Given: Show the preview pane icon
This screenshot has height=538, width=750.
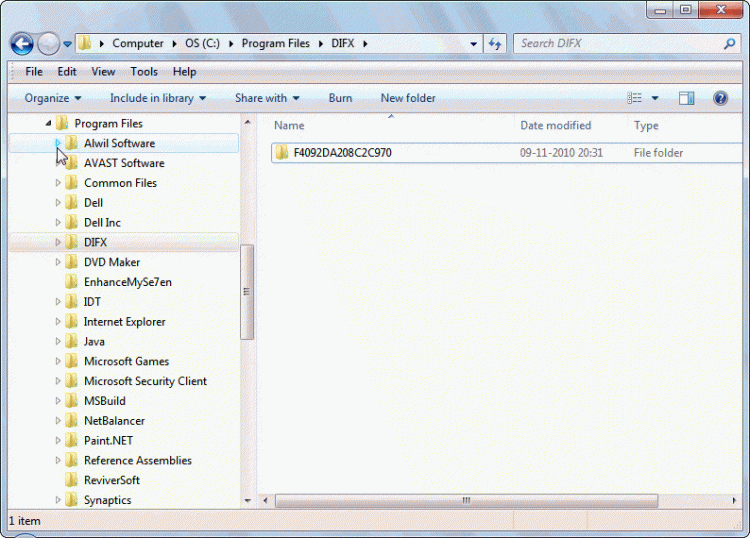Looking at the screenshot, I should point(686,98).
